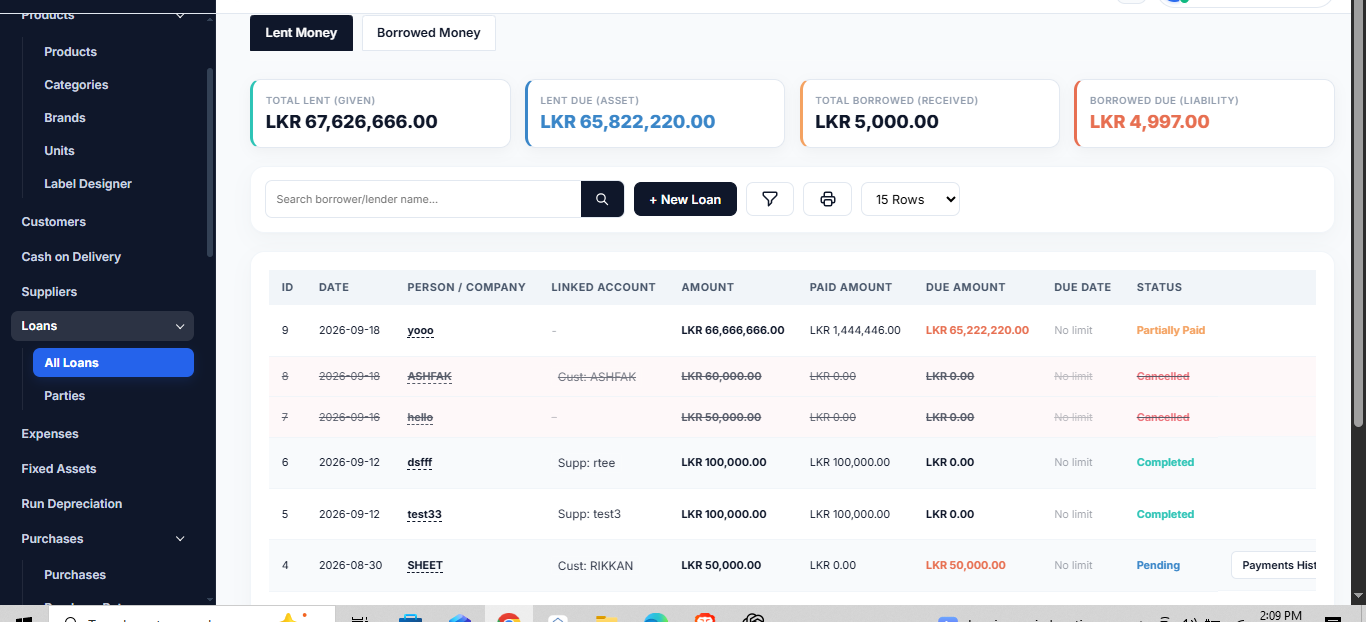Click Completed status in dsfff row
Screen dimensions: 1366x622
click(x=1165, y=463)
